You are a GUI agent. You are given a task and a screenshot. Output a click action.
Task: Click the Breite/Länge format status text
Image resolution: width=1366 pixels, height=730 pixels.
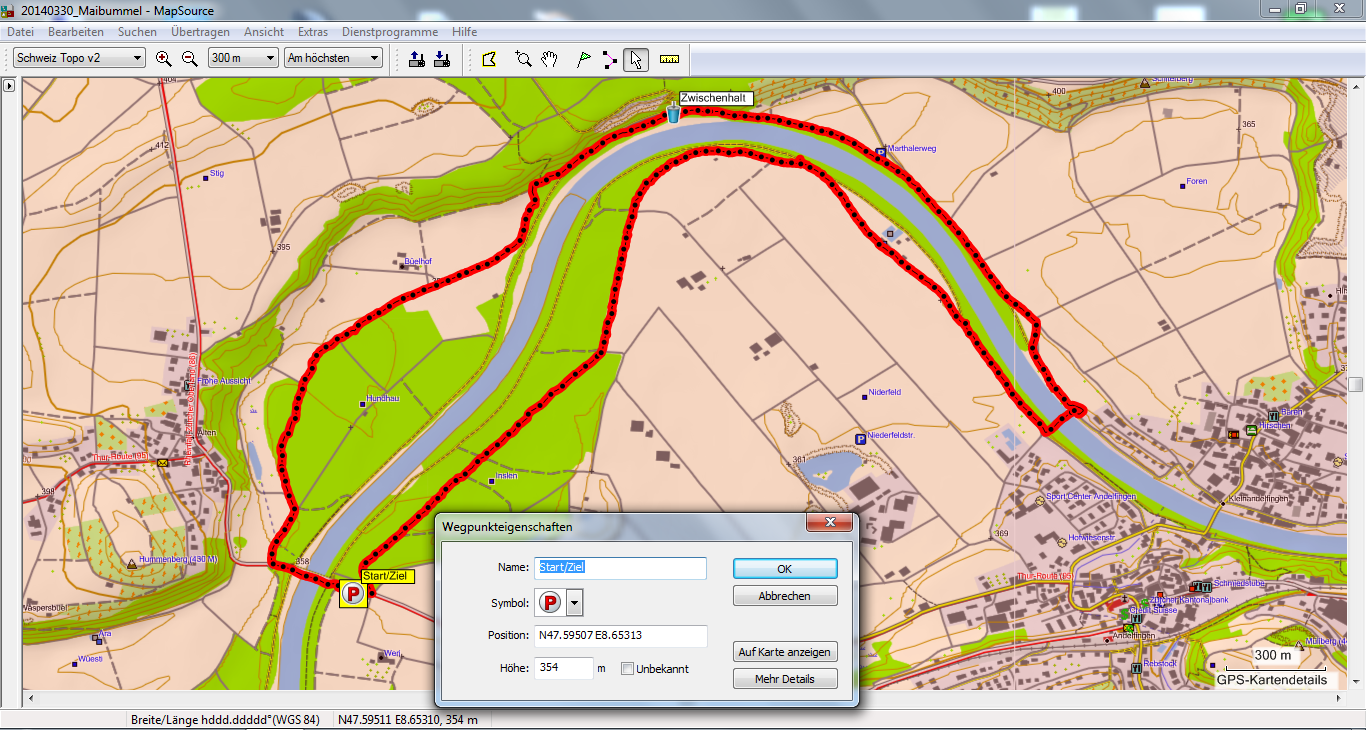[225, 719]
